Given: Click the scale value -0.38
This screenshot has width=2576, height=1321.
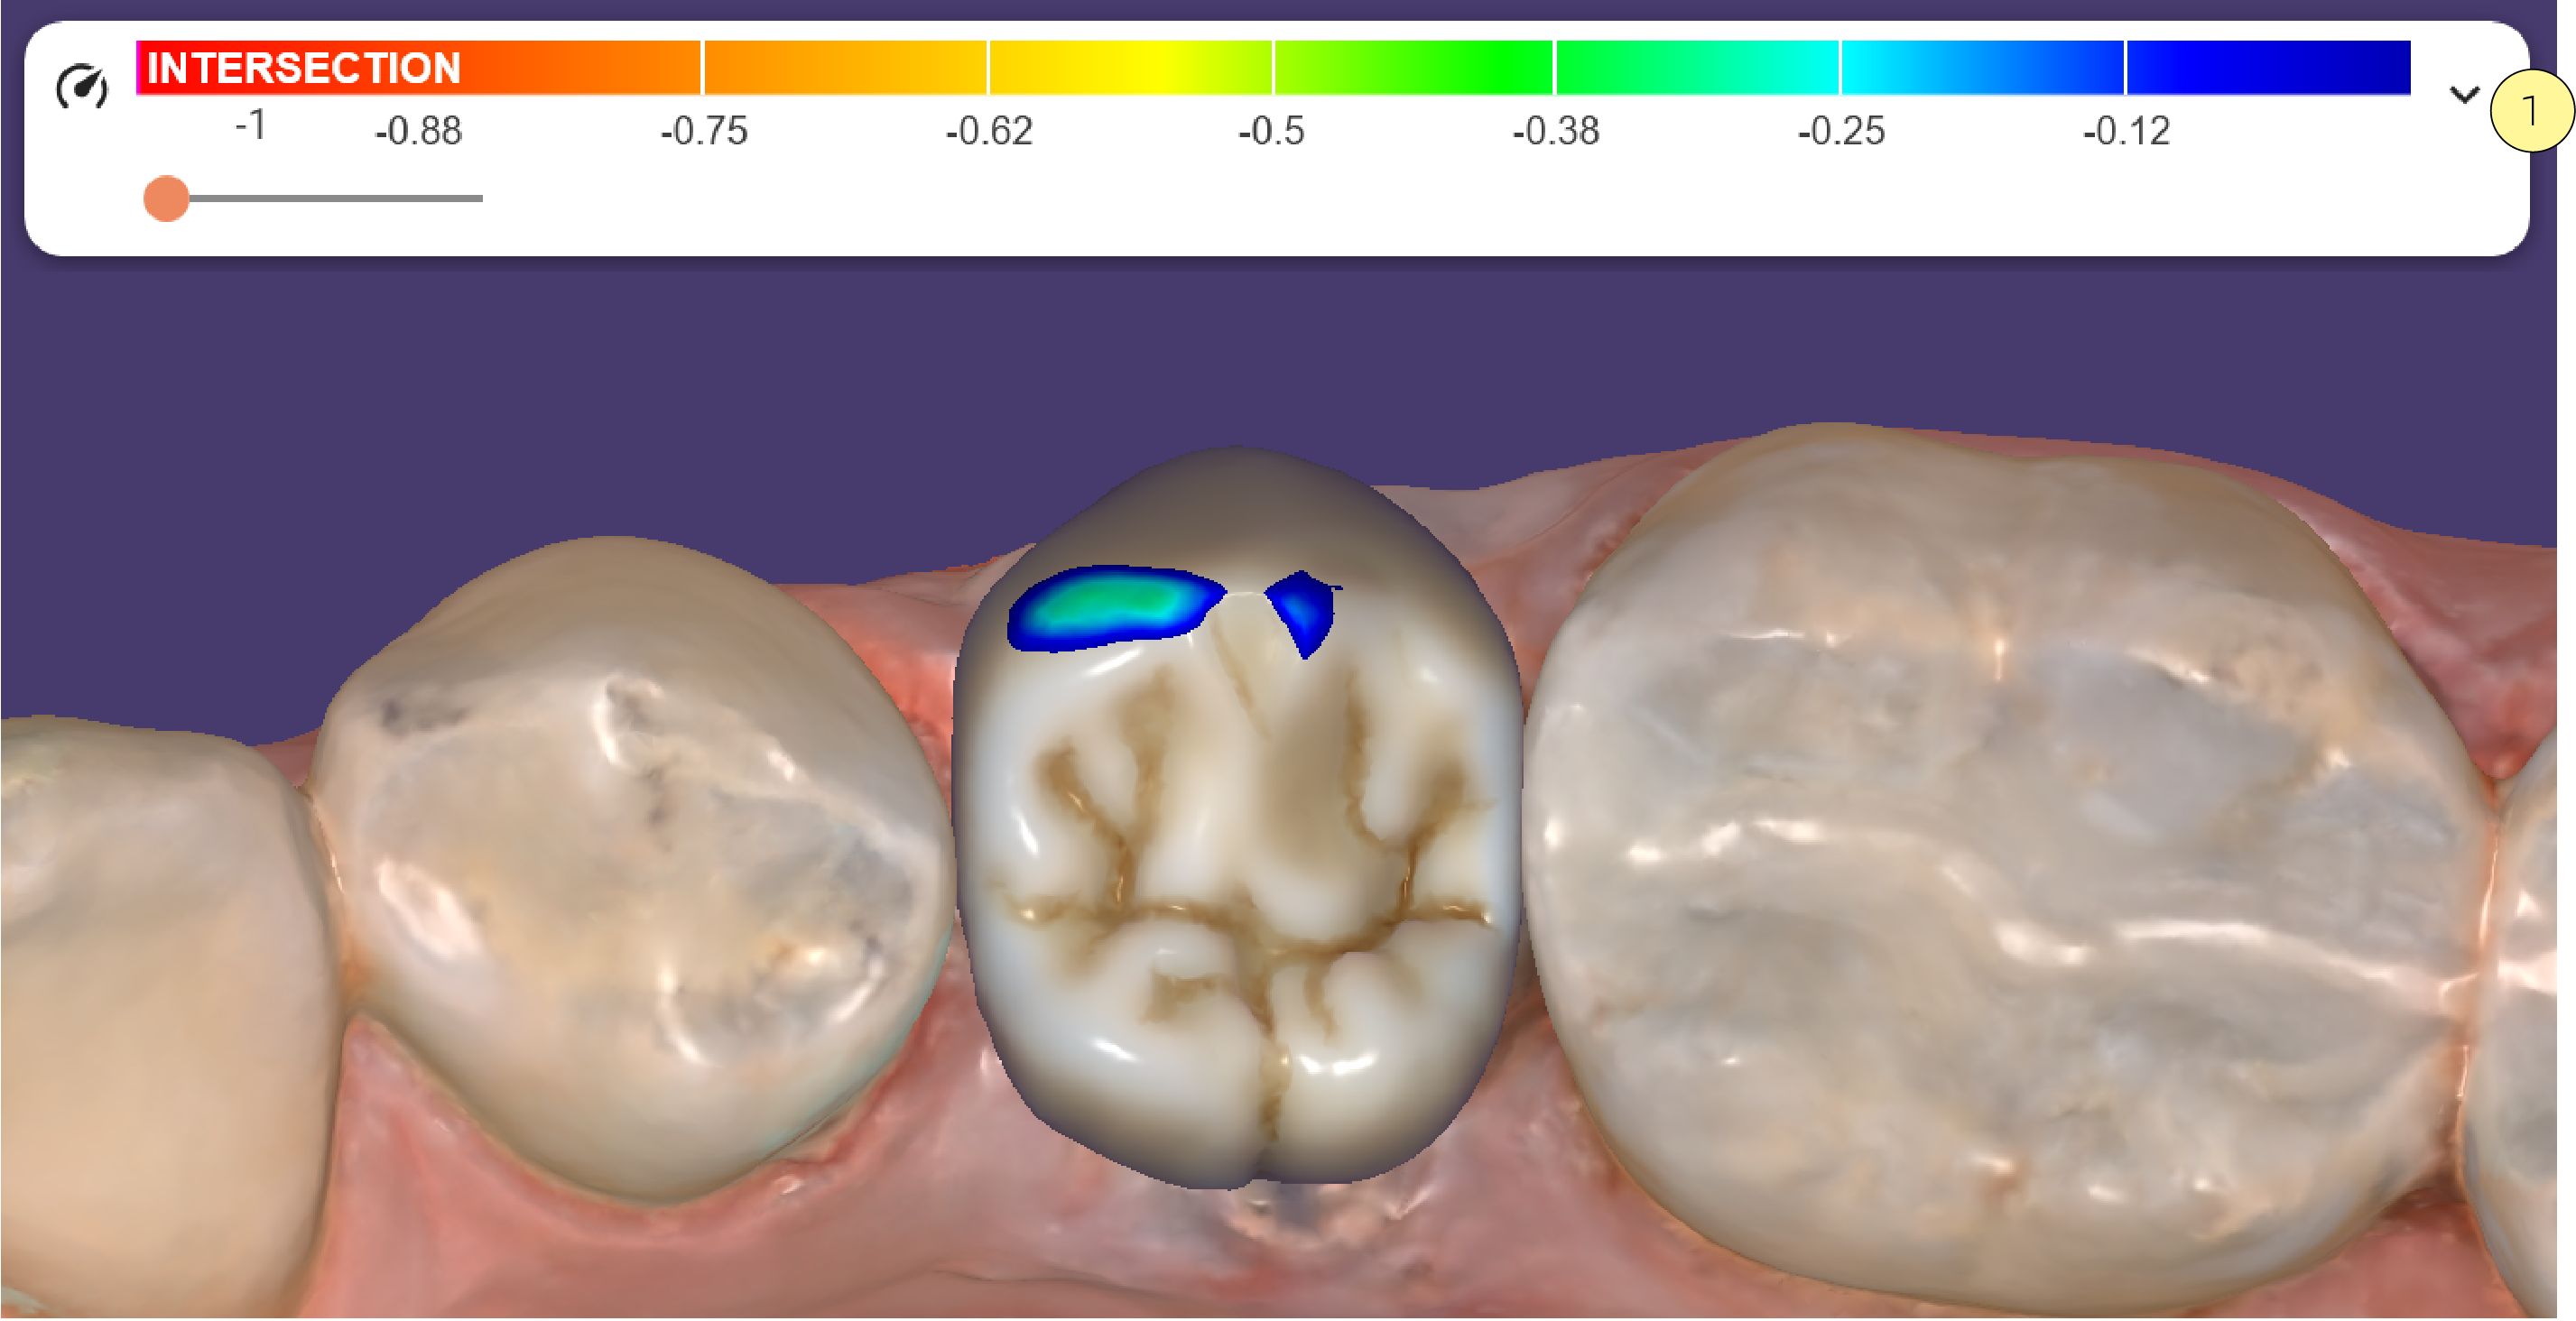Looking at the screenshot, I should (x=1556, y=130).
